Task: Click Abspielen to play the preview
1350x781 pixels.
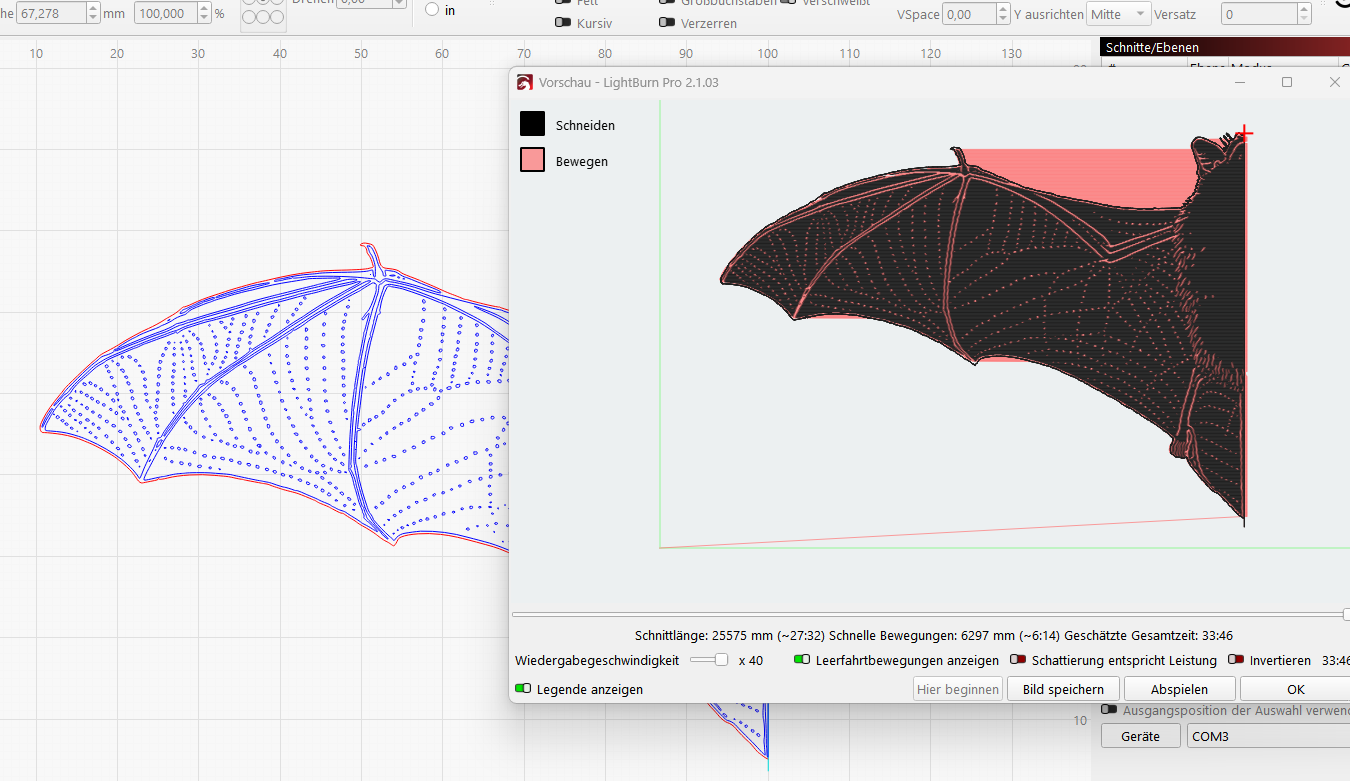Action: click(1179, 689)
